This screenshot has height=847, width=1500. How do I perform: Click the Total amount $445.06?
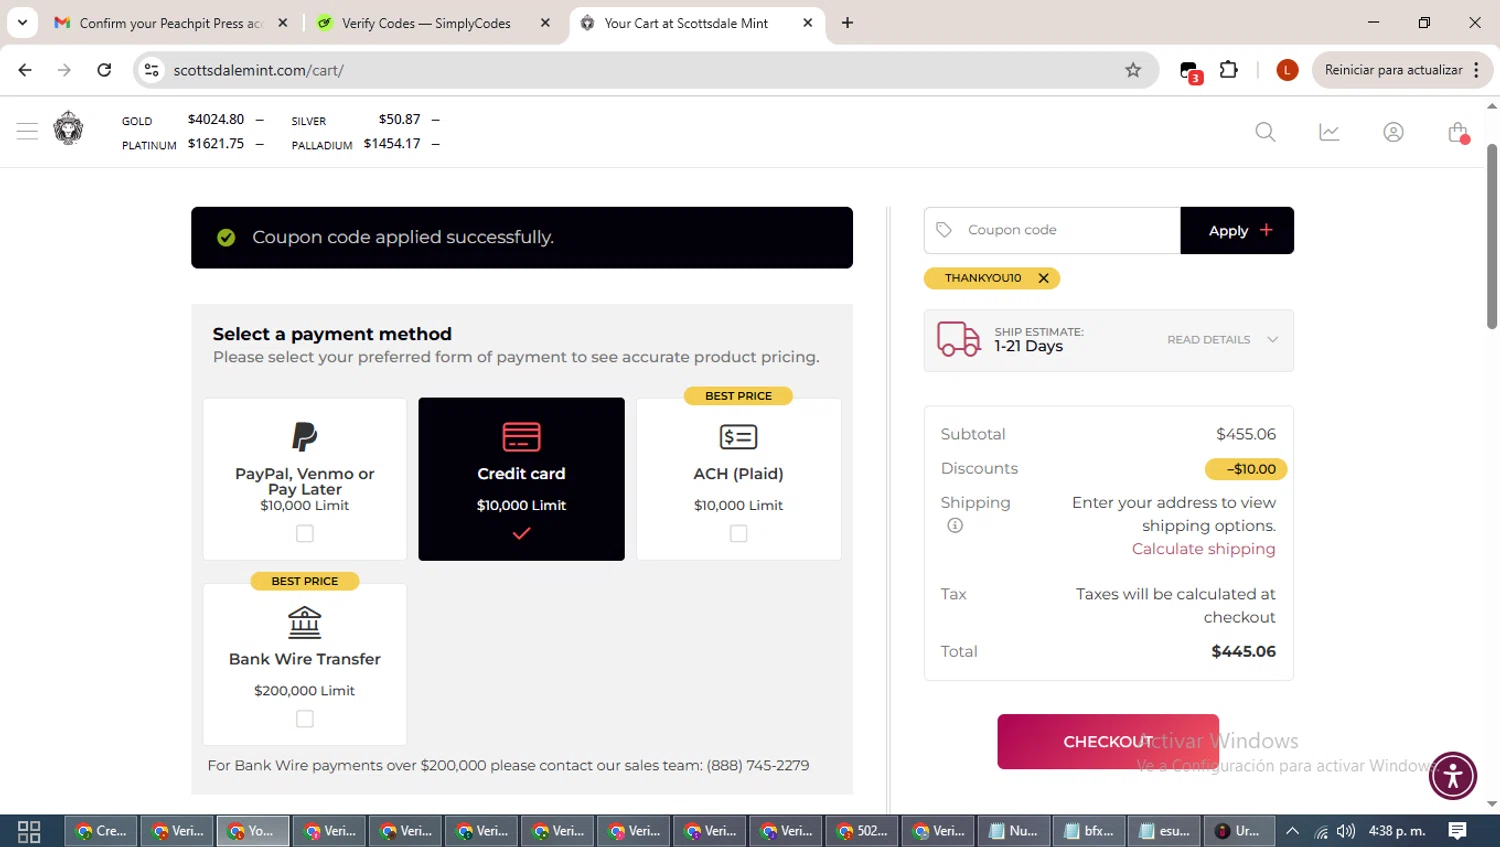1243,651
